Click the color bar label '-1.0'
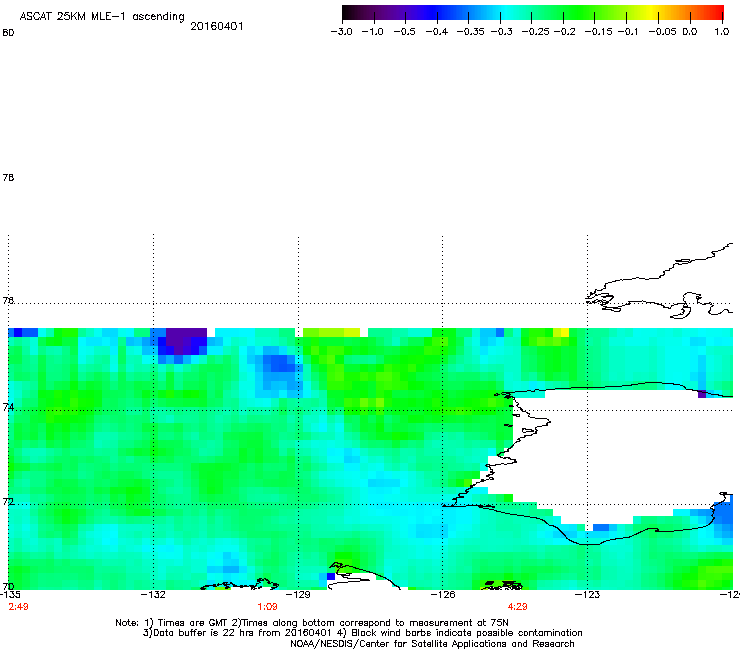Image resolution: width=740 pixels, height=650 pixels. [372, 32]
